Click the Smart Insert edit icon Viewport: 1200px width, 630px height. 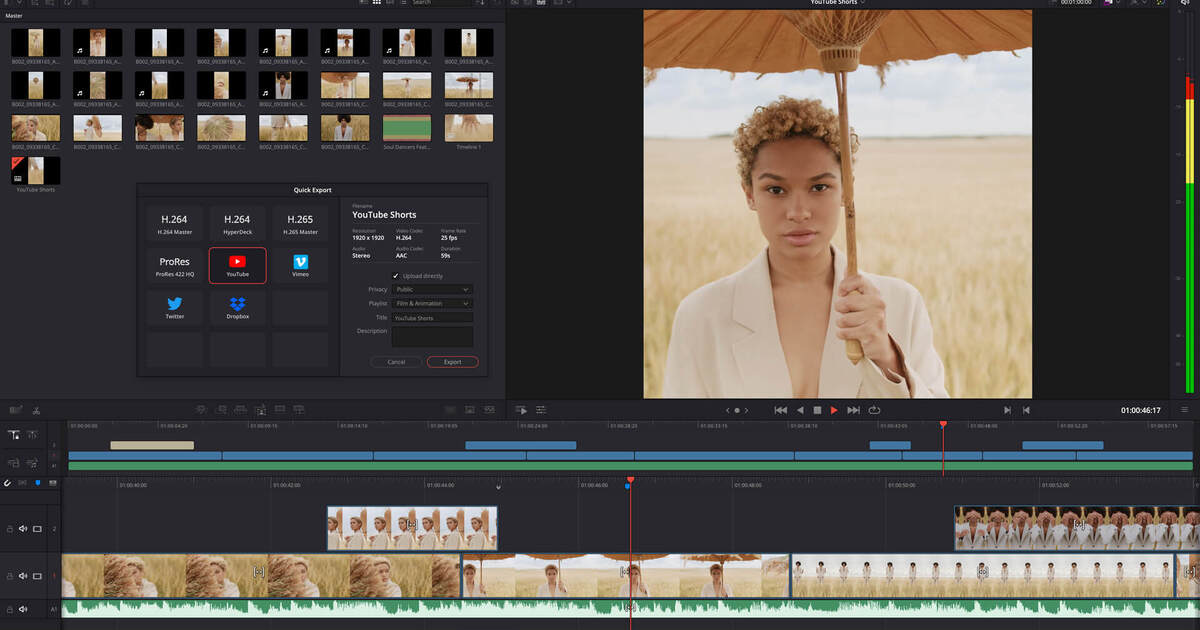(201, 410)
